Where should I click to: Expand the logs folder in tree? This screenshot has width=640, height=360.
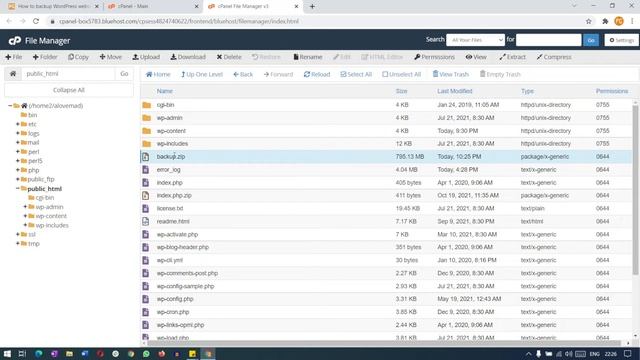18,133
